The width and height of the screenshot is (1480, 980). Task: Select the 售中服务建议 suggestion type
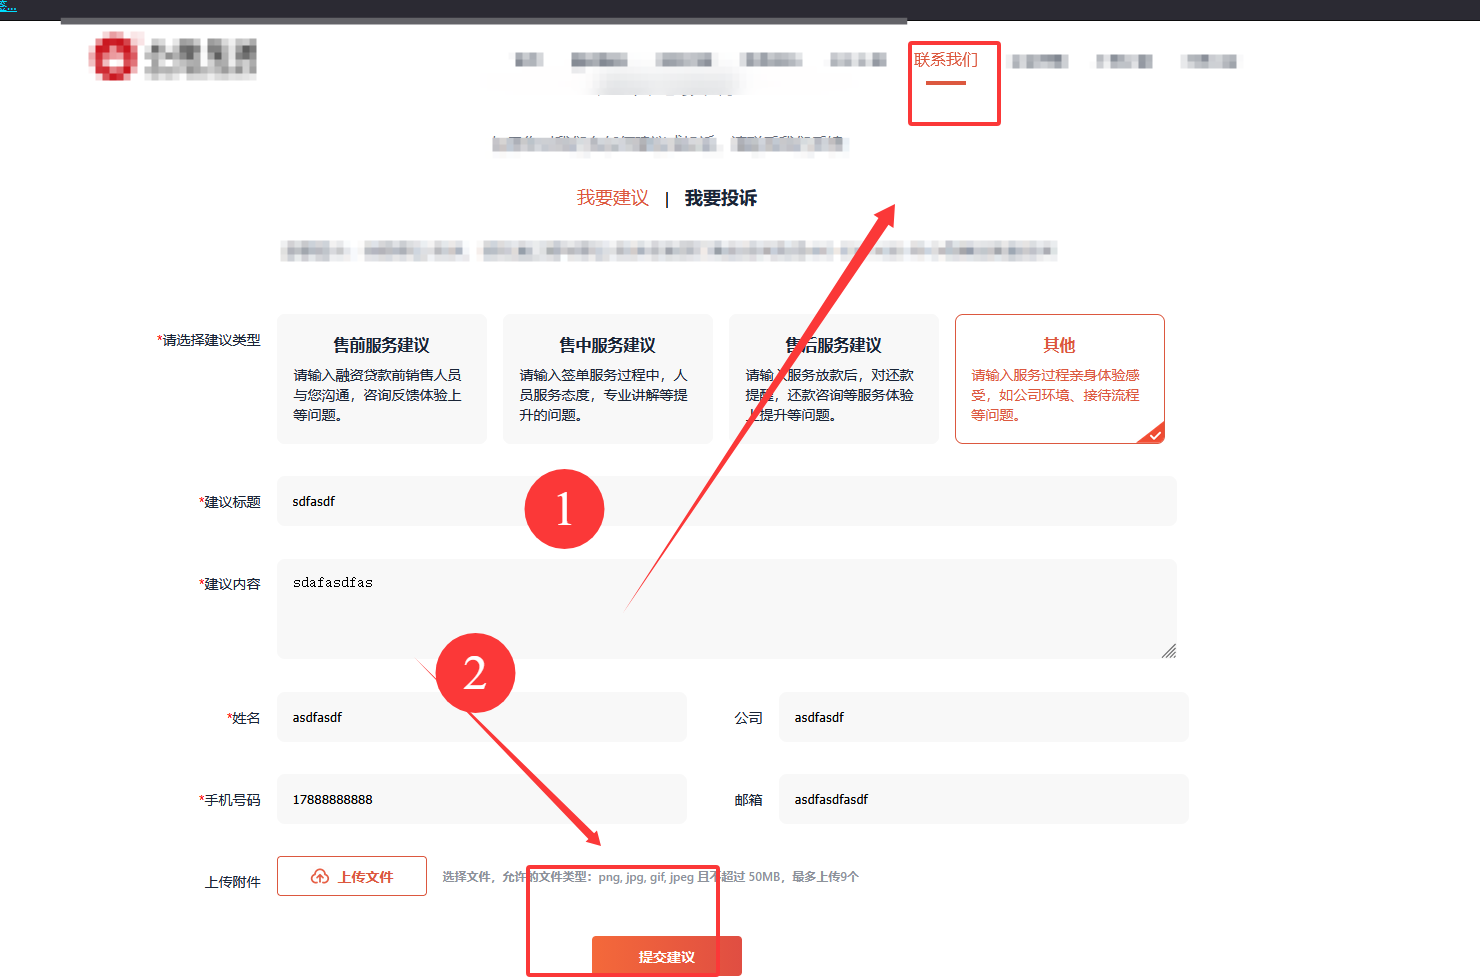(607, 379)
